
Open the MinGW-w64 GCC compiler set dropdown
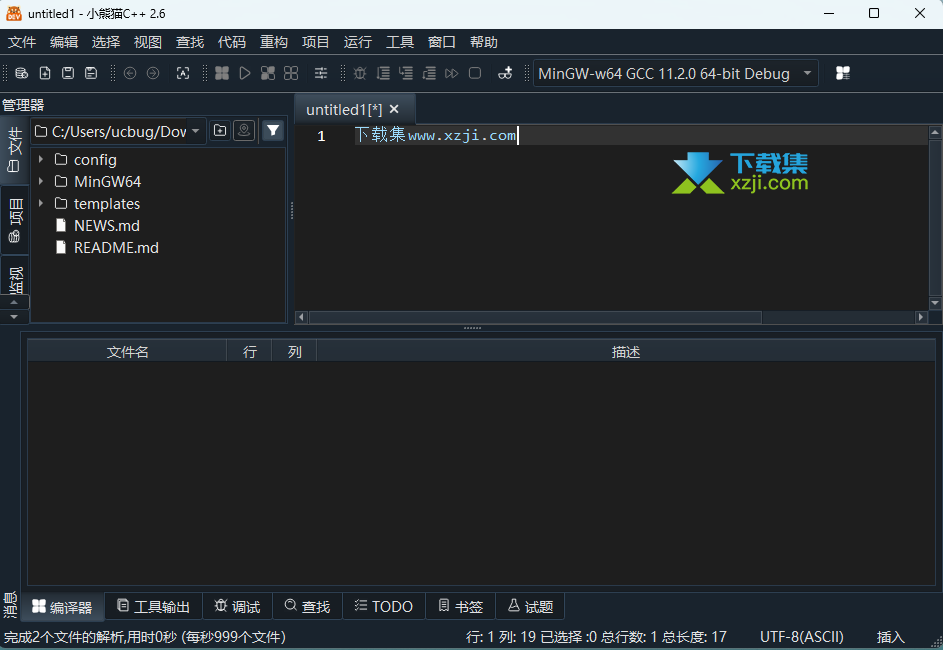pyautogui.click(x=676, y=73)
